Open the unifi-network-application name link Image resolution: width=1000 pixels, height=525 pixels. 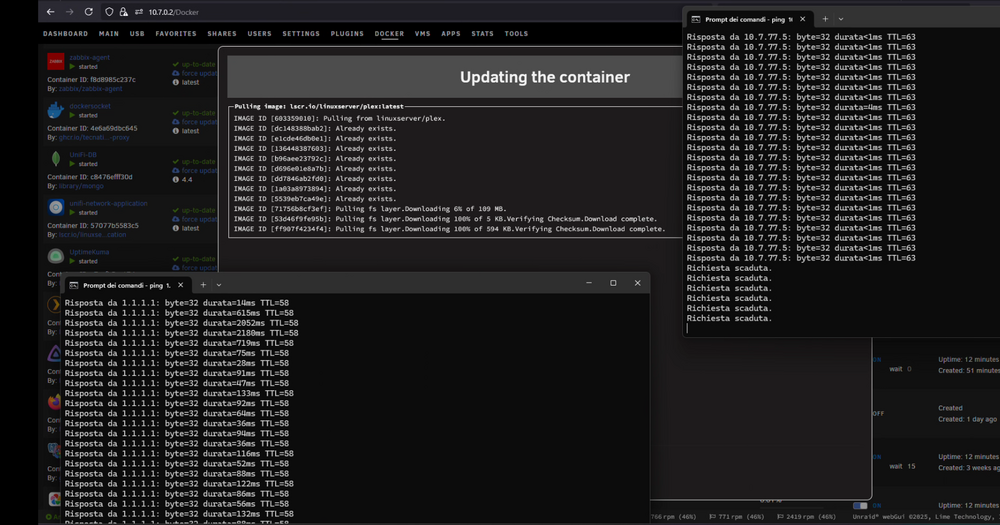tap(108, 203)
